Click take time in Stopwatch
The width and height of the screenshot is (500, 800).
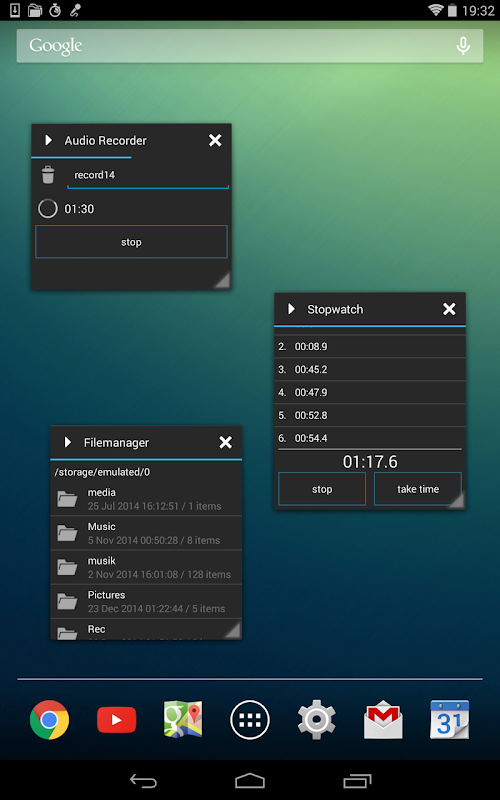418,489
